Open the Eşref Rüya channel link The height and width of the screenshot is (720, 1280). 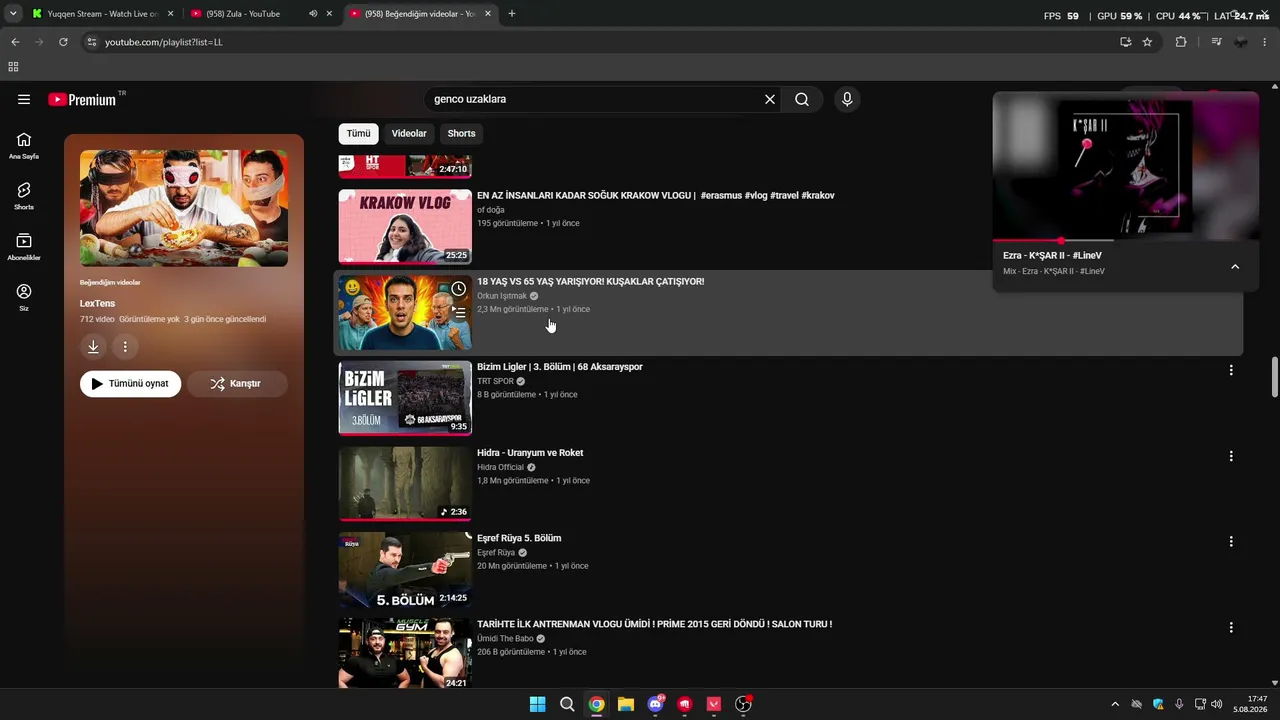click(496, 552)
